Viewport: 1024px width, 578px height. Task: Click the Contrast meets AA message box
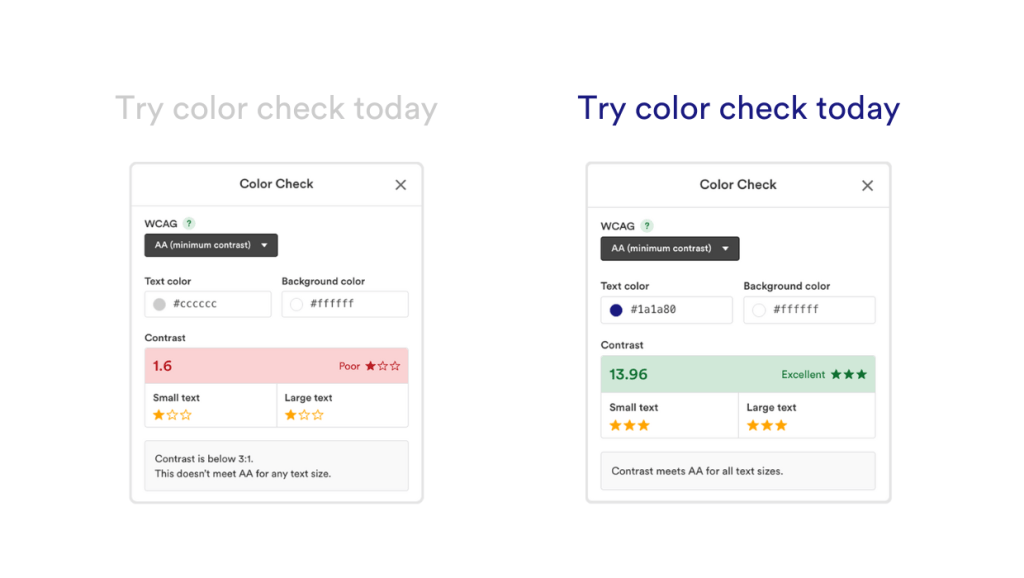point(737,470)
